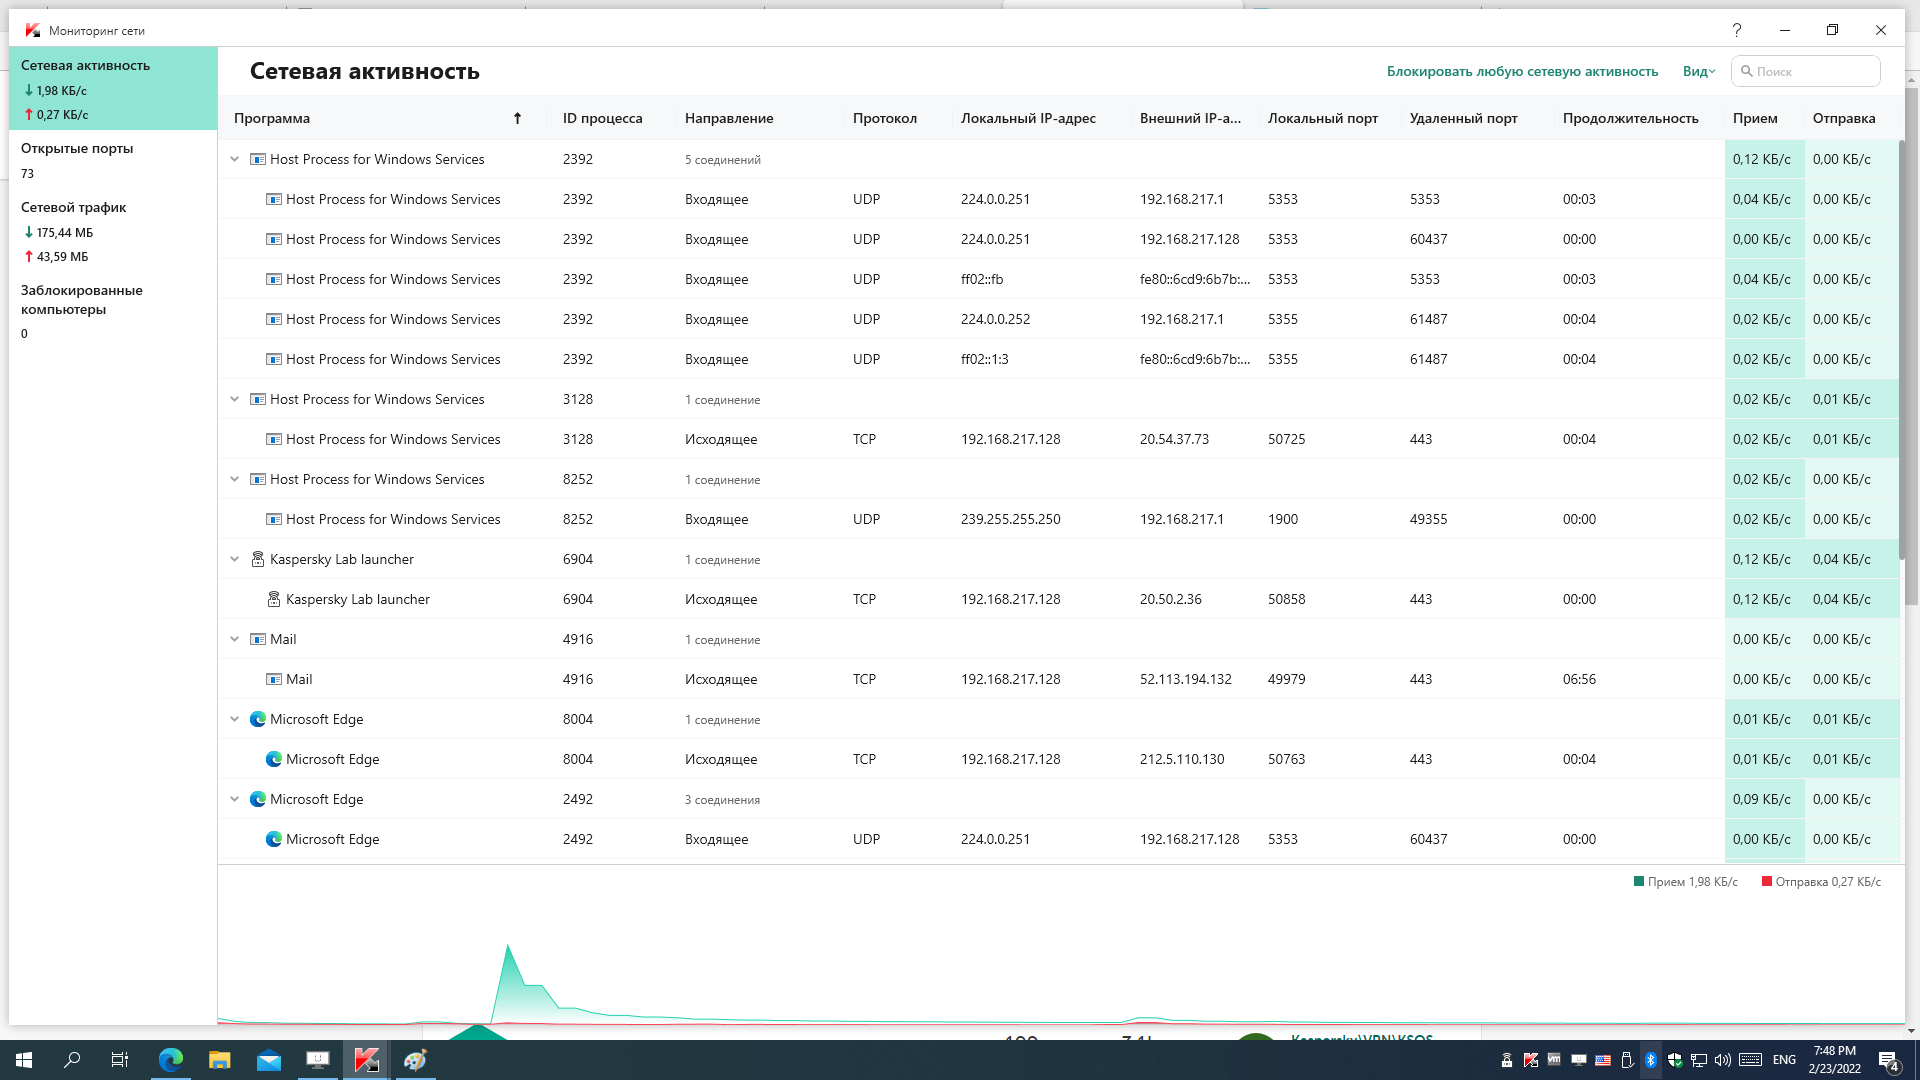Click Bluetooth tray icon
The image size is (1920, 1080).
1650,1060
